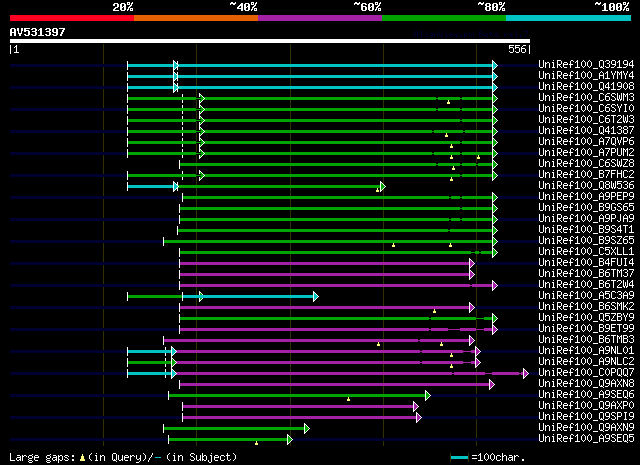Screen dimensions: 640x465
Task: Select UniRef100_B9ET99 subject name
Action: [x=586, y=329]
